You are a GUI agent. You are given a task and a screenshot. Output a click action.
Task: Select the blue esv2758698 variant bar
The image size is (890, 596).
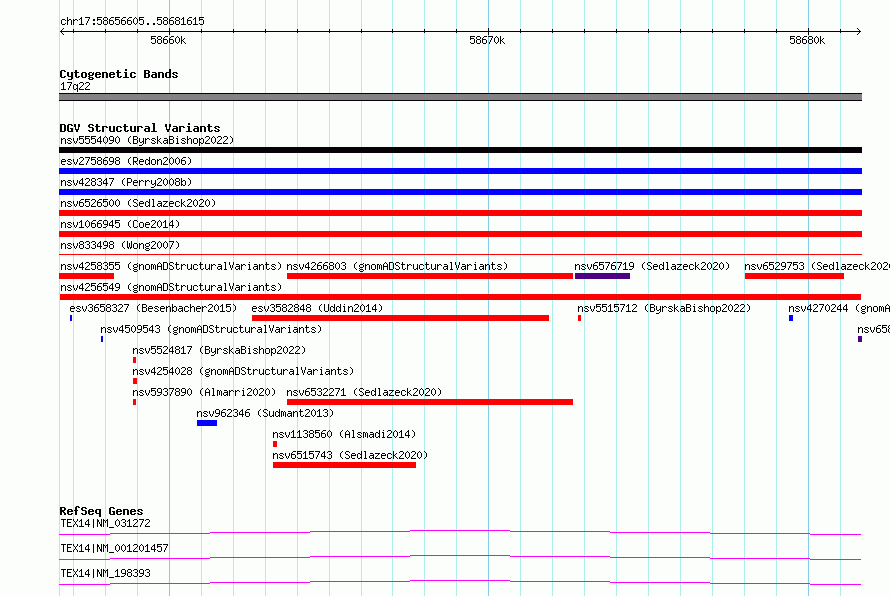(x=460, y=171)
